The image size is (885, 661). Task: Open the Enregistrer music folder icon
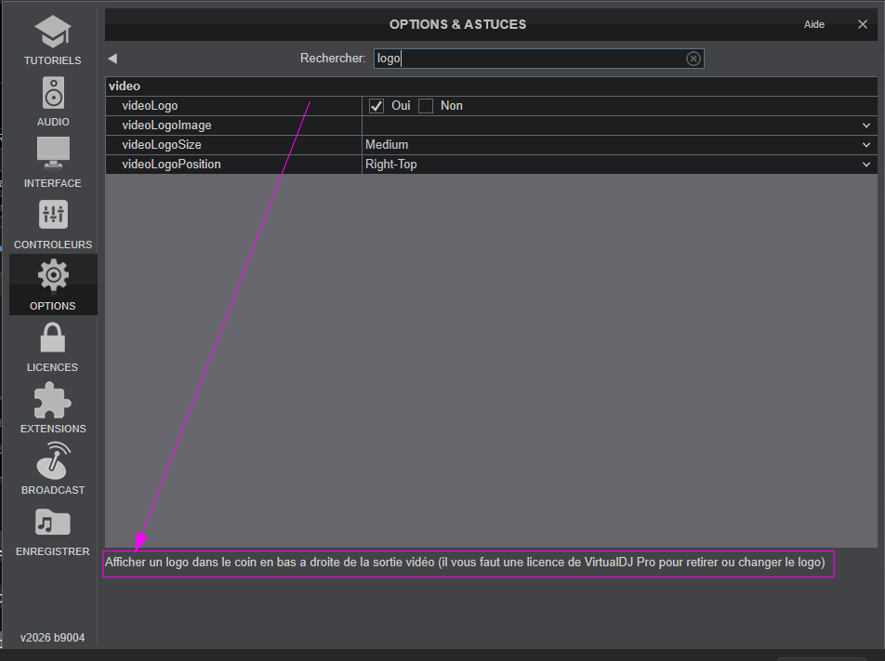tap(53, 523)
